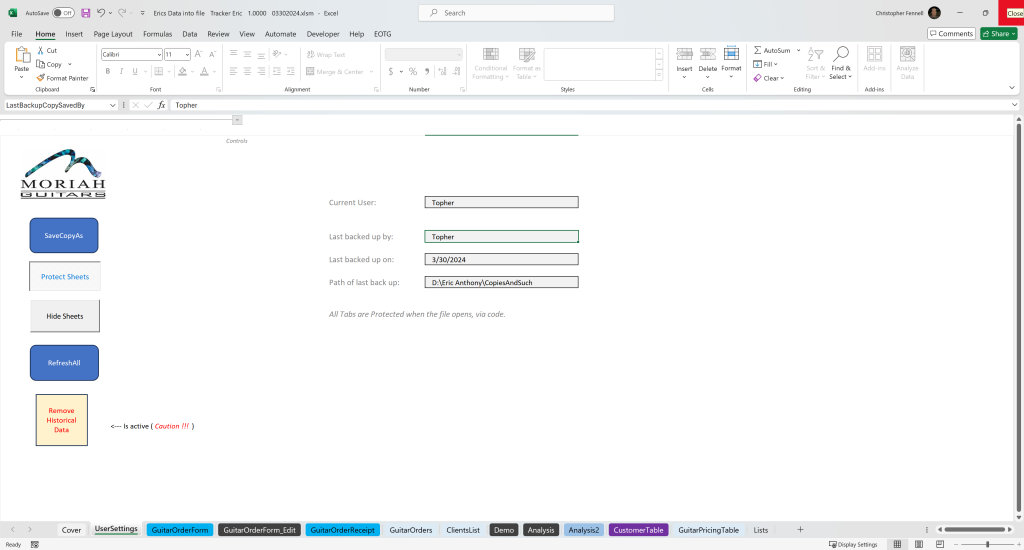Click the Search box in title bar

tap(516, 12)
